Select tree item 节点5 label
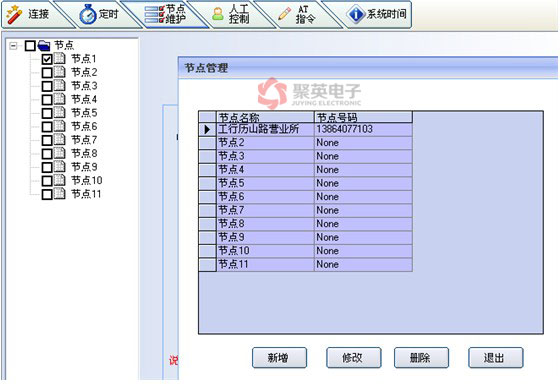The image size is (560, 388). tap(84, 113)
